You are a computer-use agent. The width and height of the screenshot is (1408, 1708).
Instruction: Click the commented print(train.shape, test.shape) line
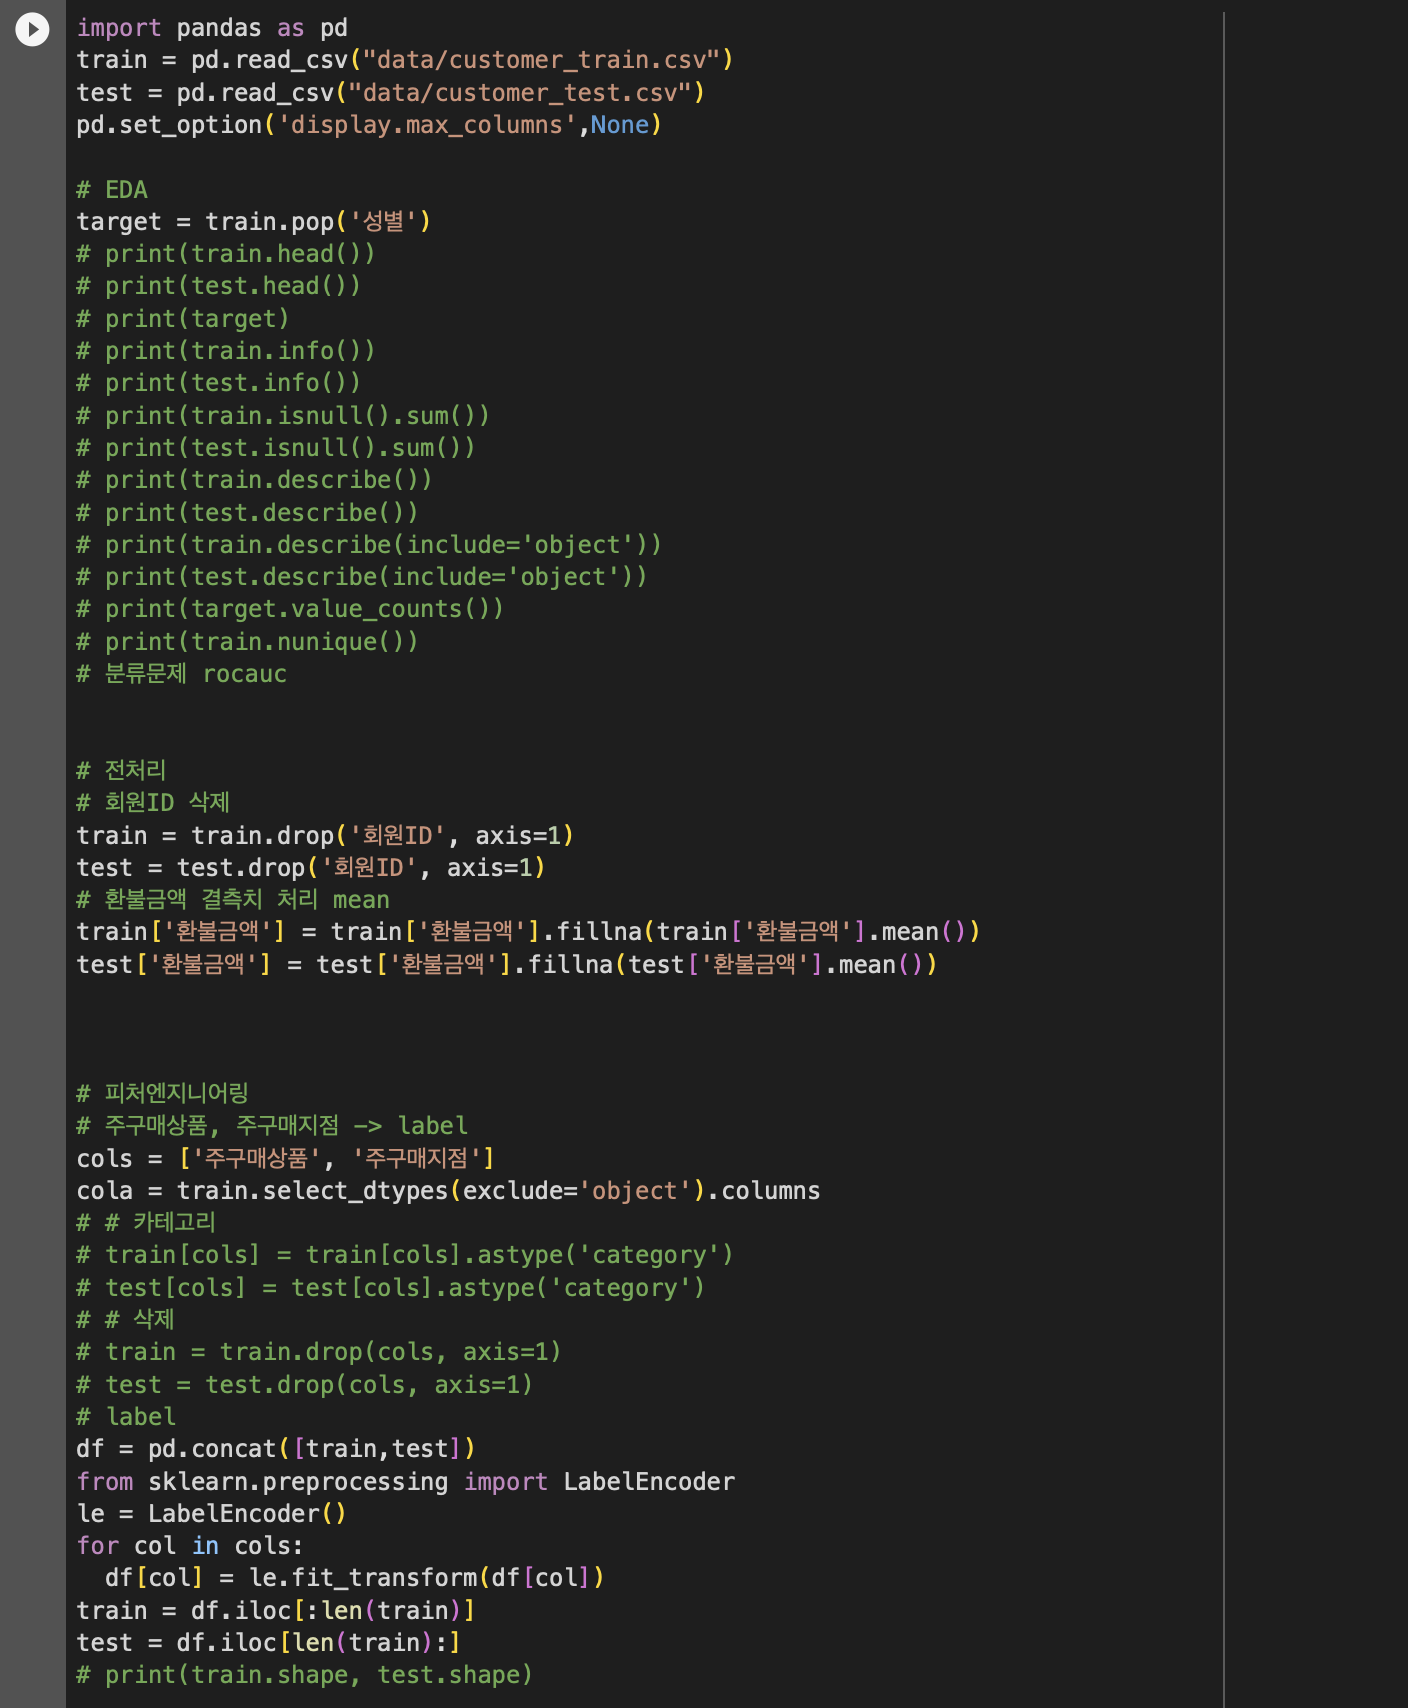305,1675
